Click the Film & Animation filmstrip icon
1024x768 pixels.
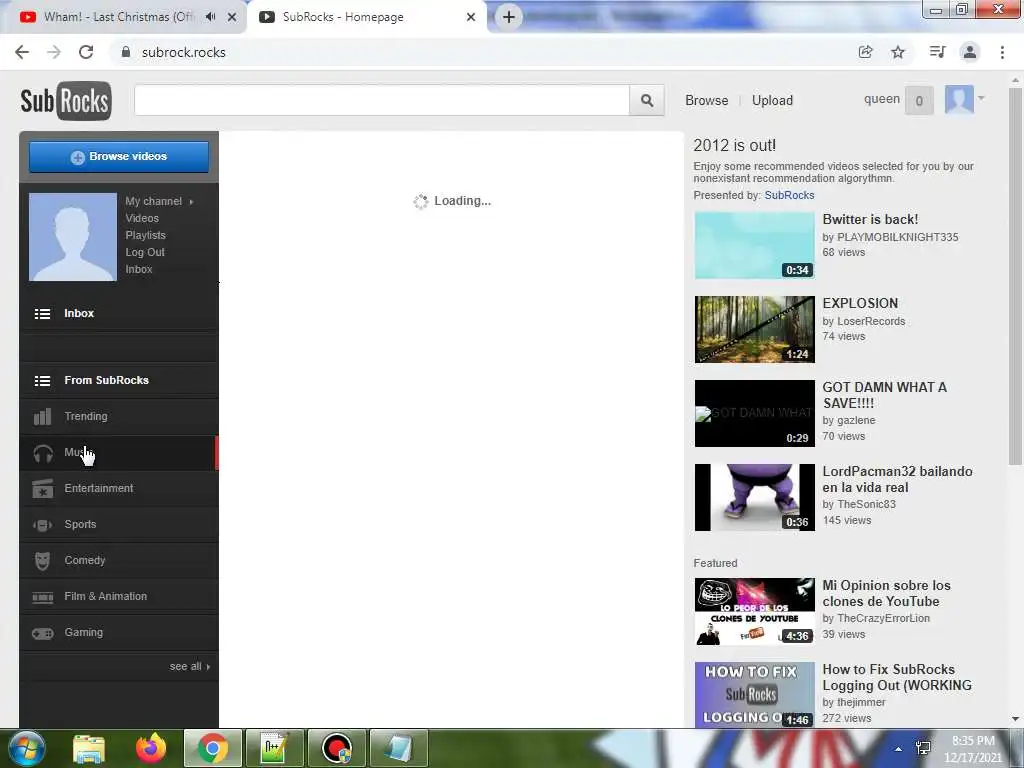point(43,597)
